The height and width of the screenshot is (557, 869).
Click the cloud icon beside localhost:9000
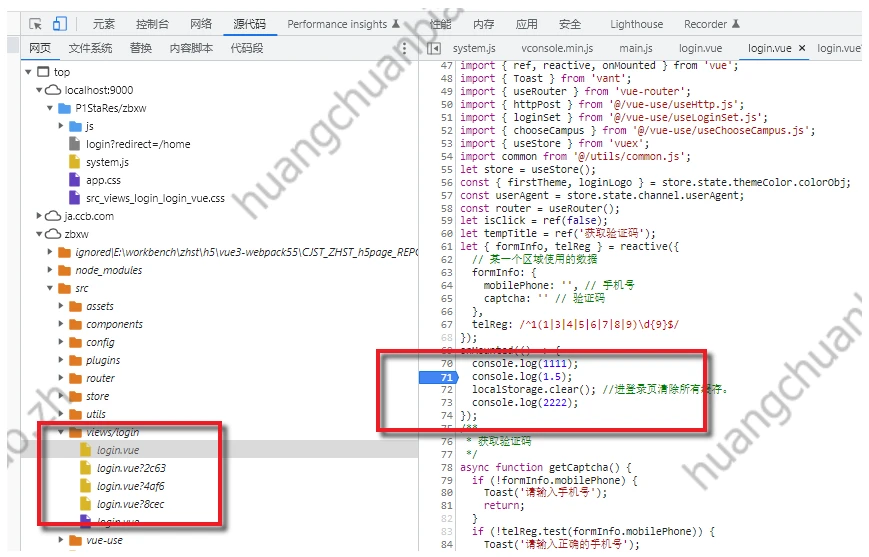tap(53, 90)
